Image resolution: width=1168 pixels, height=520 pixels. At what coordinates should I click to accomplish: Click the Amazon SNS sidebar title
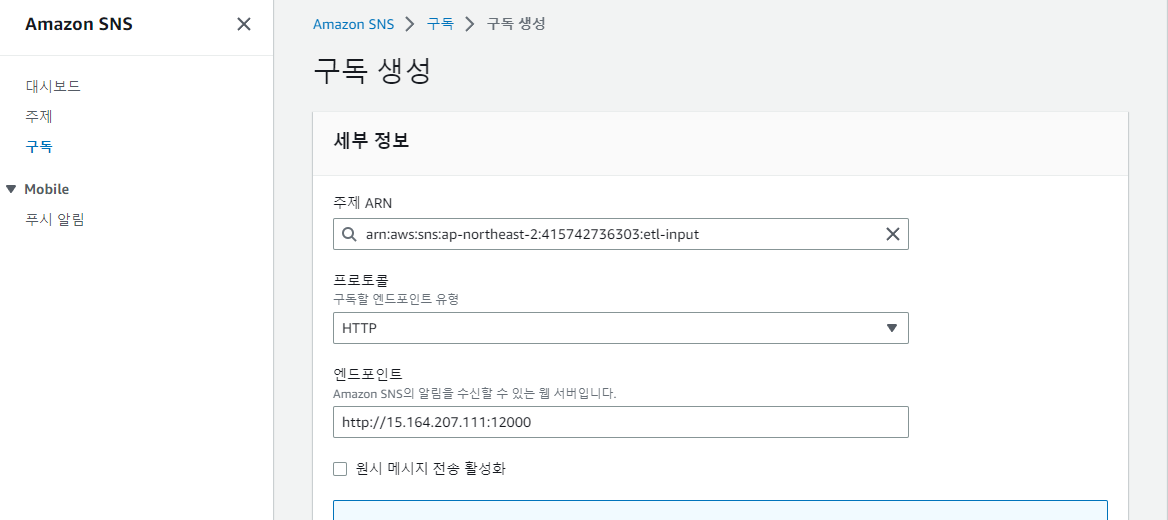[79, 24]
